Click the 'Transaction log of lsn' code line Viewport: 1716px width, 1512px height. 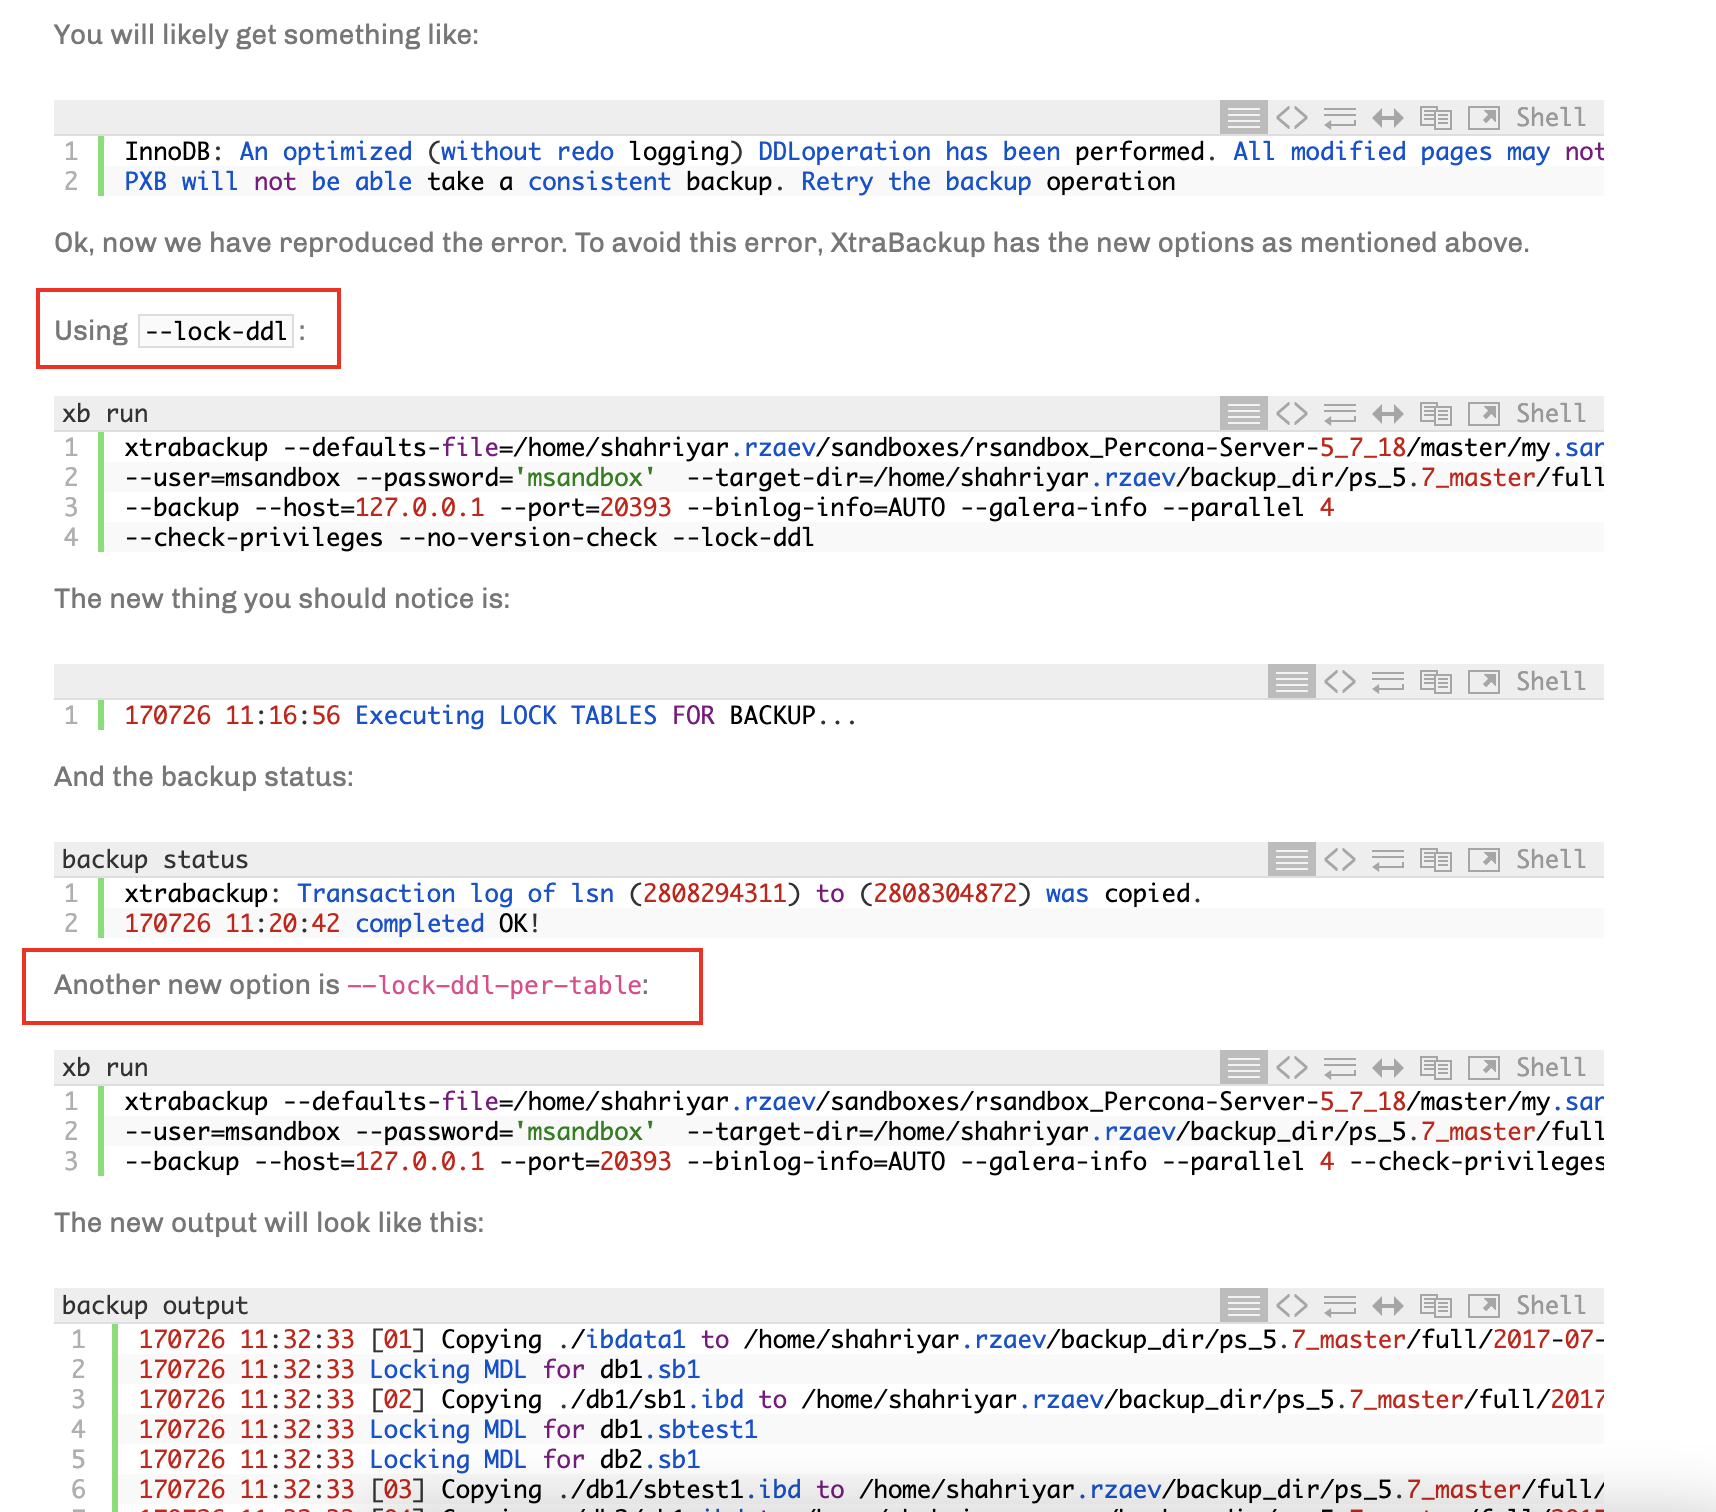point(663,894)
